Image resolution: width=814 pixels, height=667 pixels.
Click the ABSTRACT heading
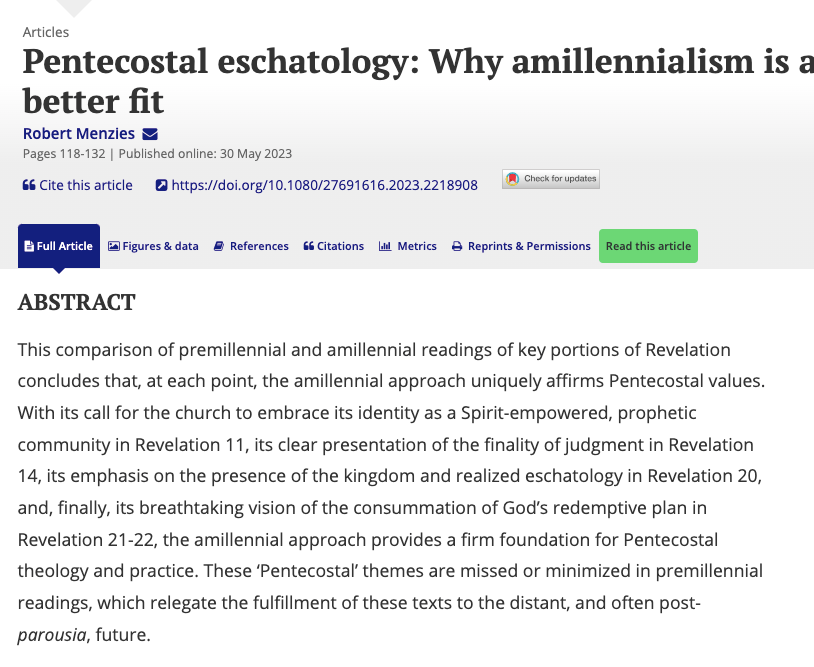click(76, 302)
